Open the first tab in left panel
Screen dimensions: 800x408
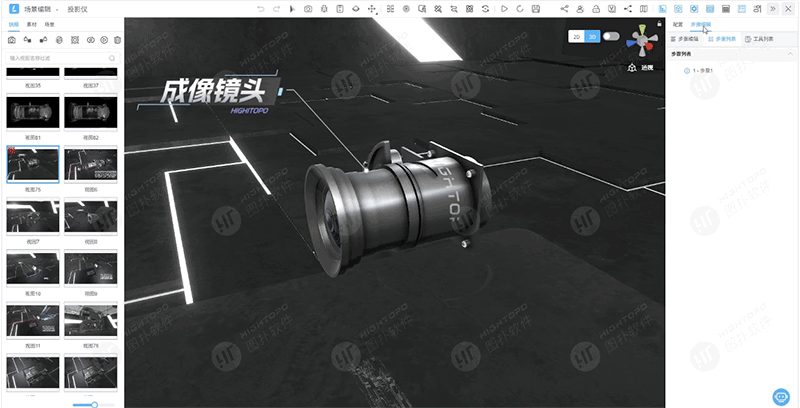coord(14,24)
